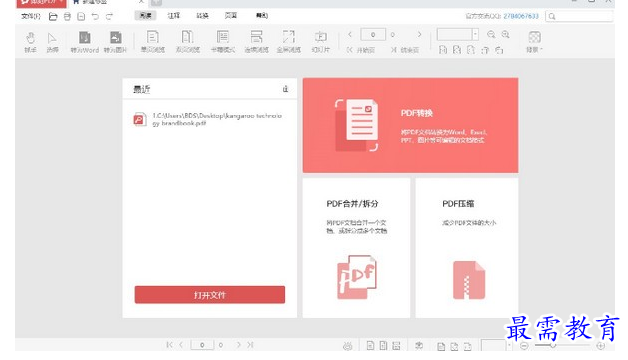Click the open folder icon

[53, 16]
